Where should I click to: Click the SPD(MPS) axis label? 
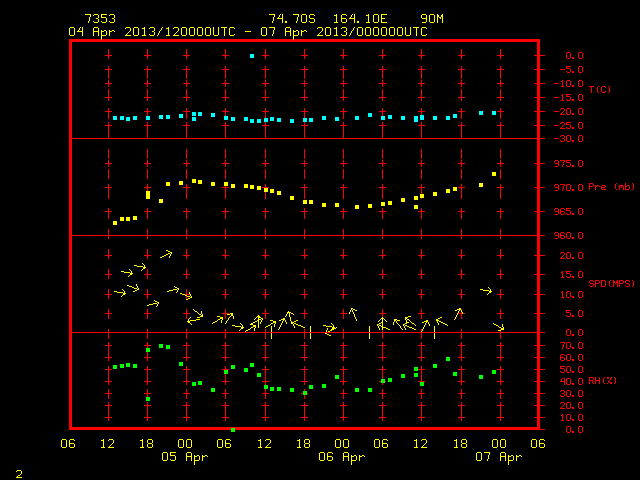click(x=611, y=283)
